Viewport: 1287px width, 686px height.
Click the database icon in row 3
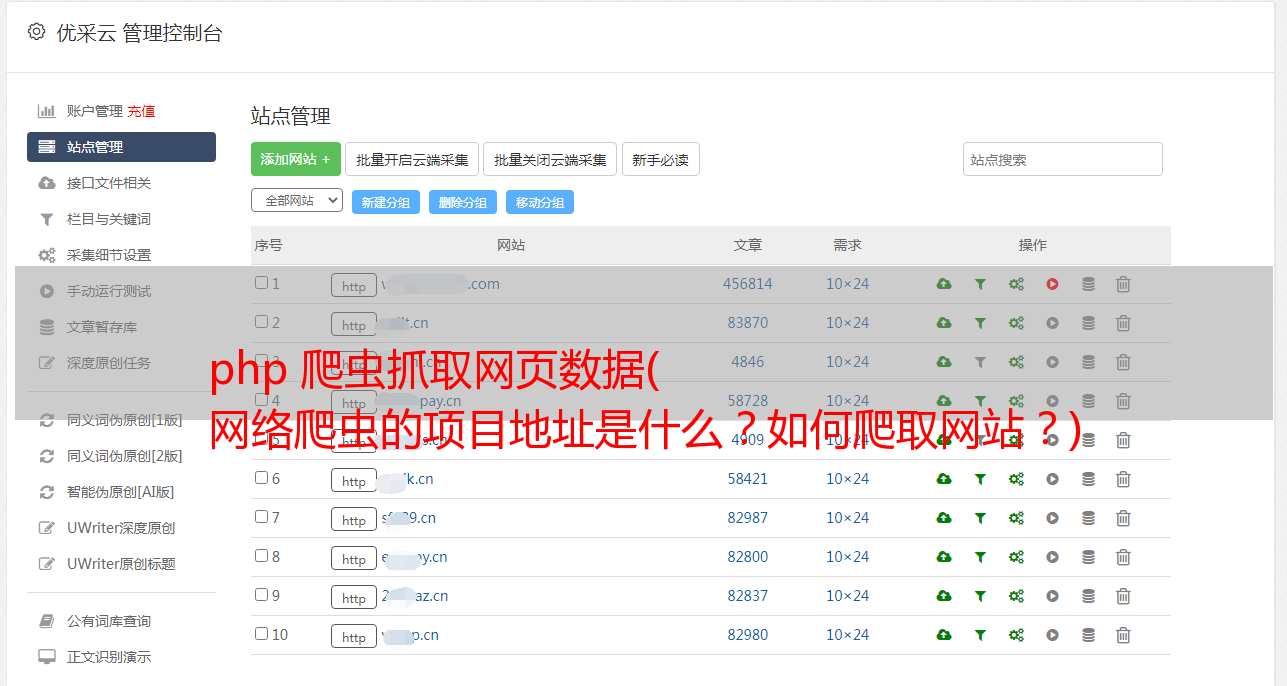pyautogui.click(x=1088, y=362)
